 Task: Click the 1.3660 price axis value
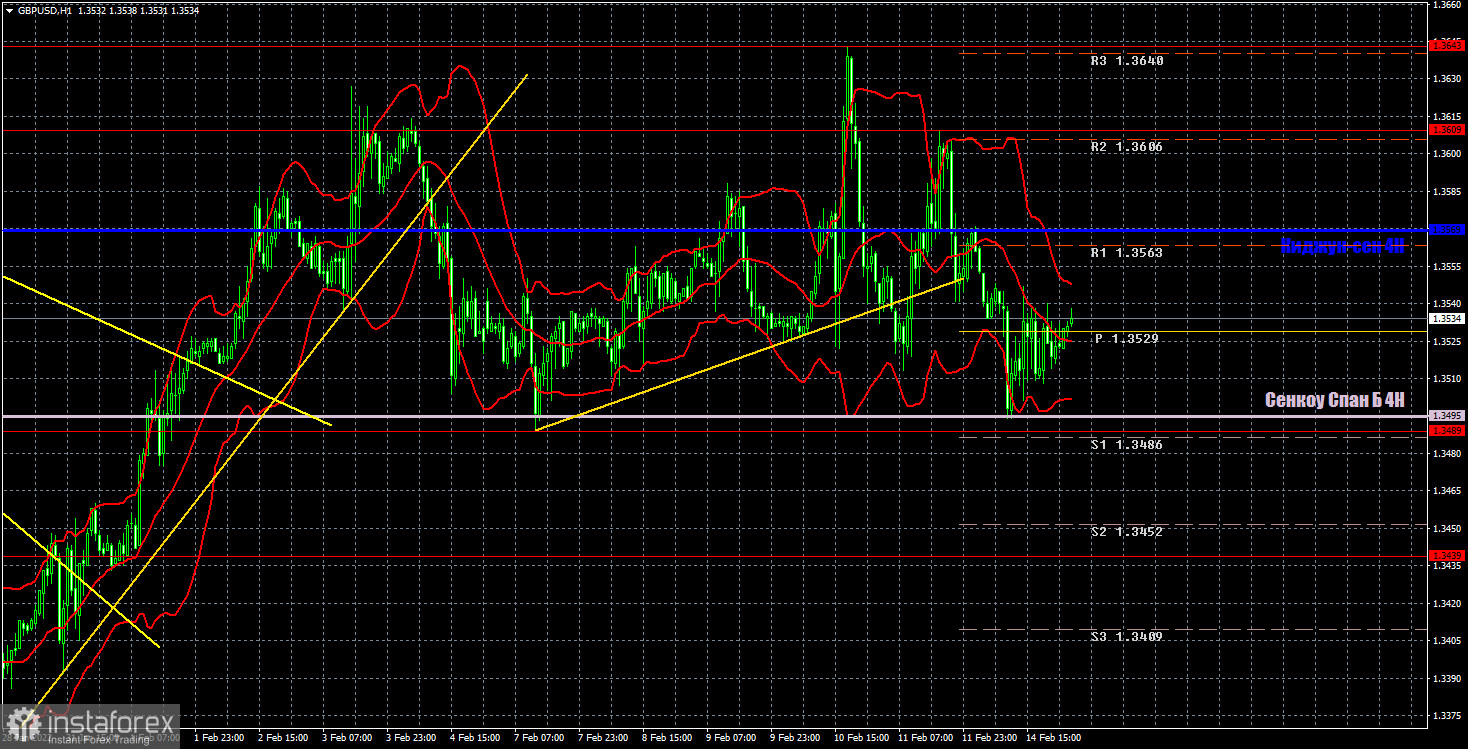coord(1447,5)
